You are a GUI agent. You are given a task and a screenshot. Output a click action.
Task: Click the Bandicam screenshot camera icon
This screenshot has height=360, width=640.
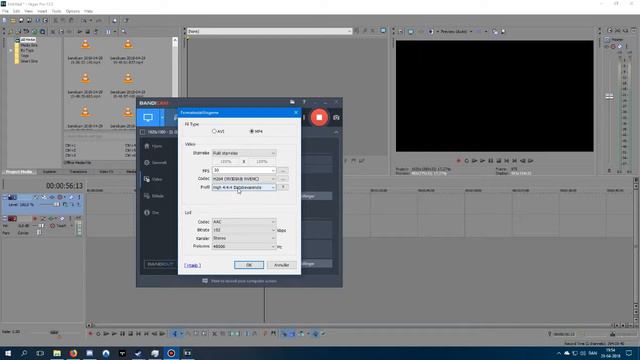(x=336, y=118)
